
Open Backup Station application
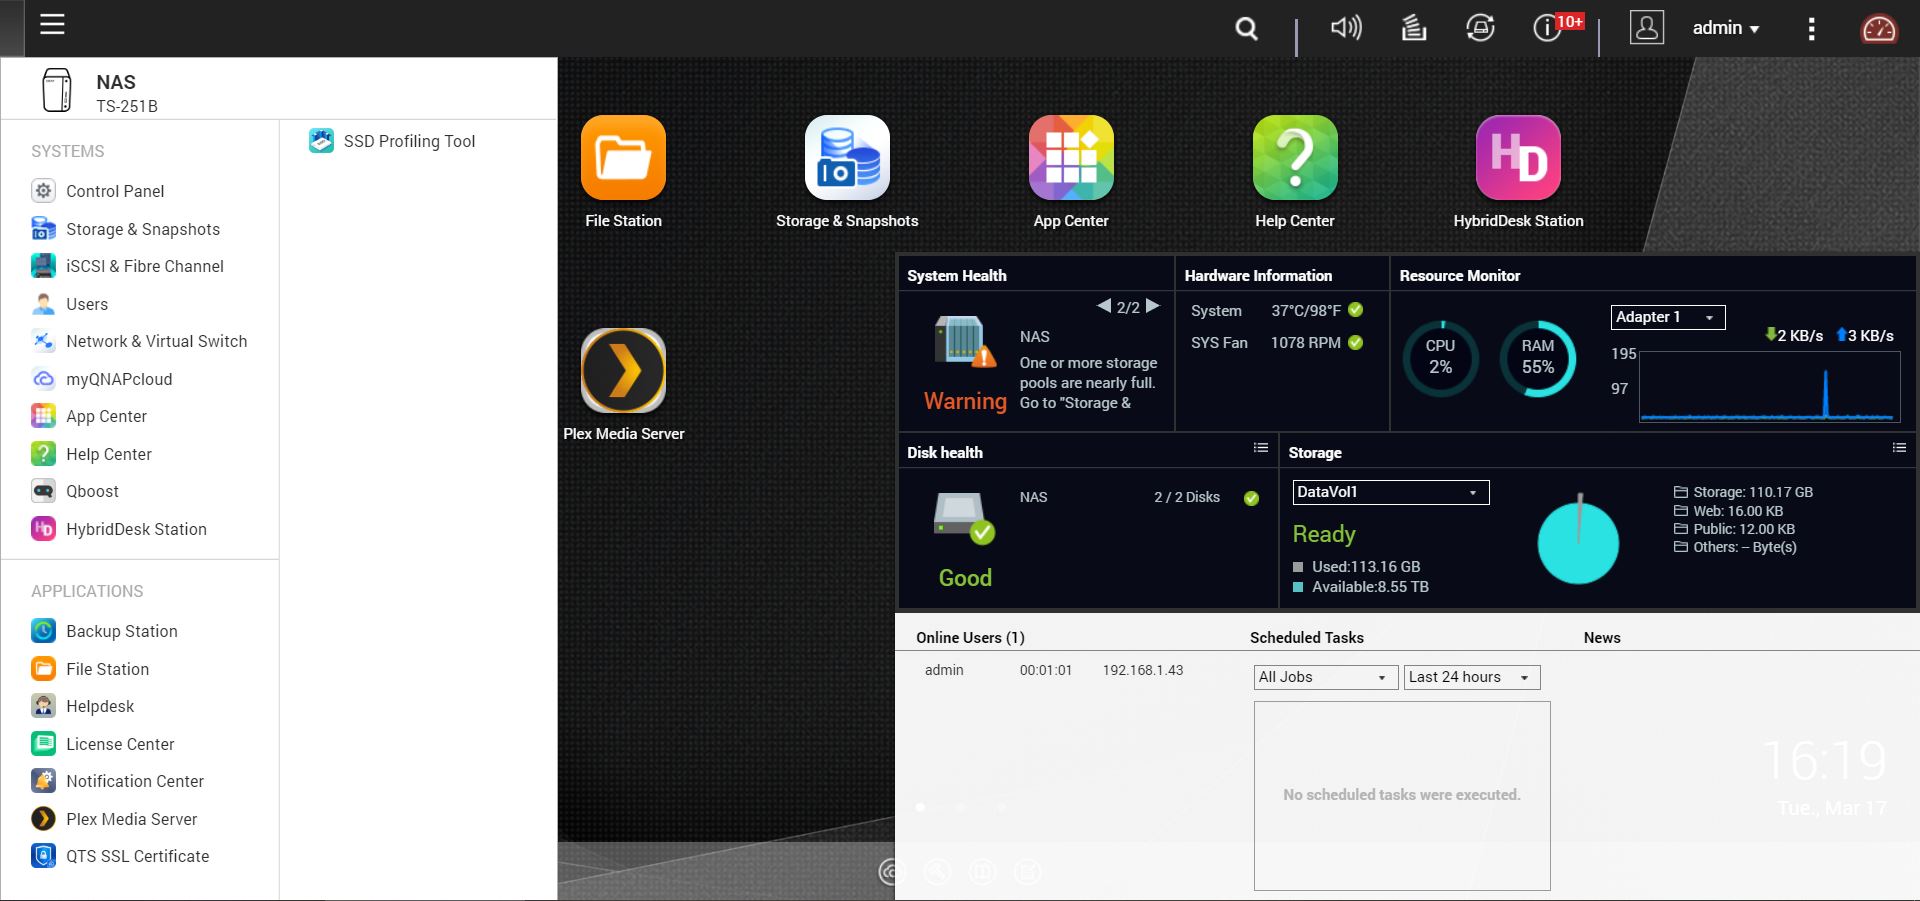point(104,631)
